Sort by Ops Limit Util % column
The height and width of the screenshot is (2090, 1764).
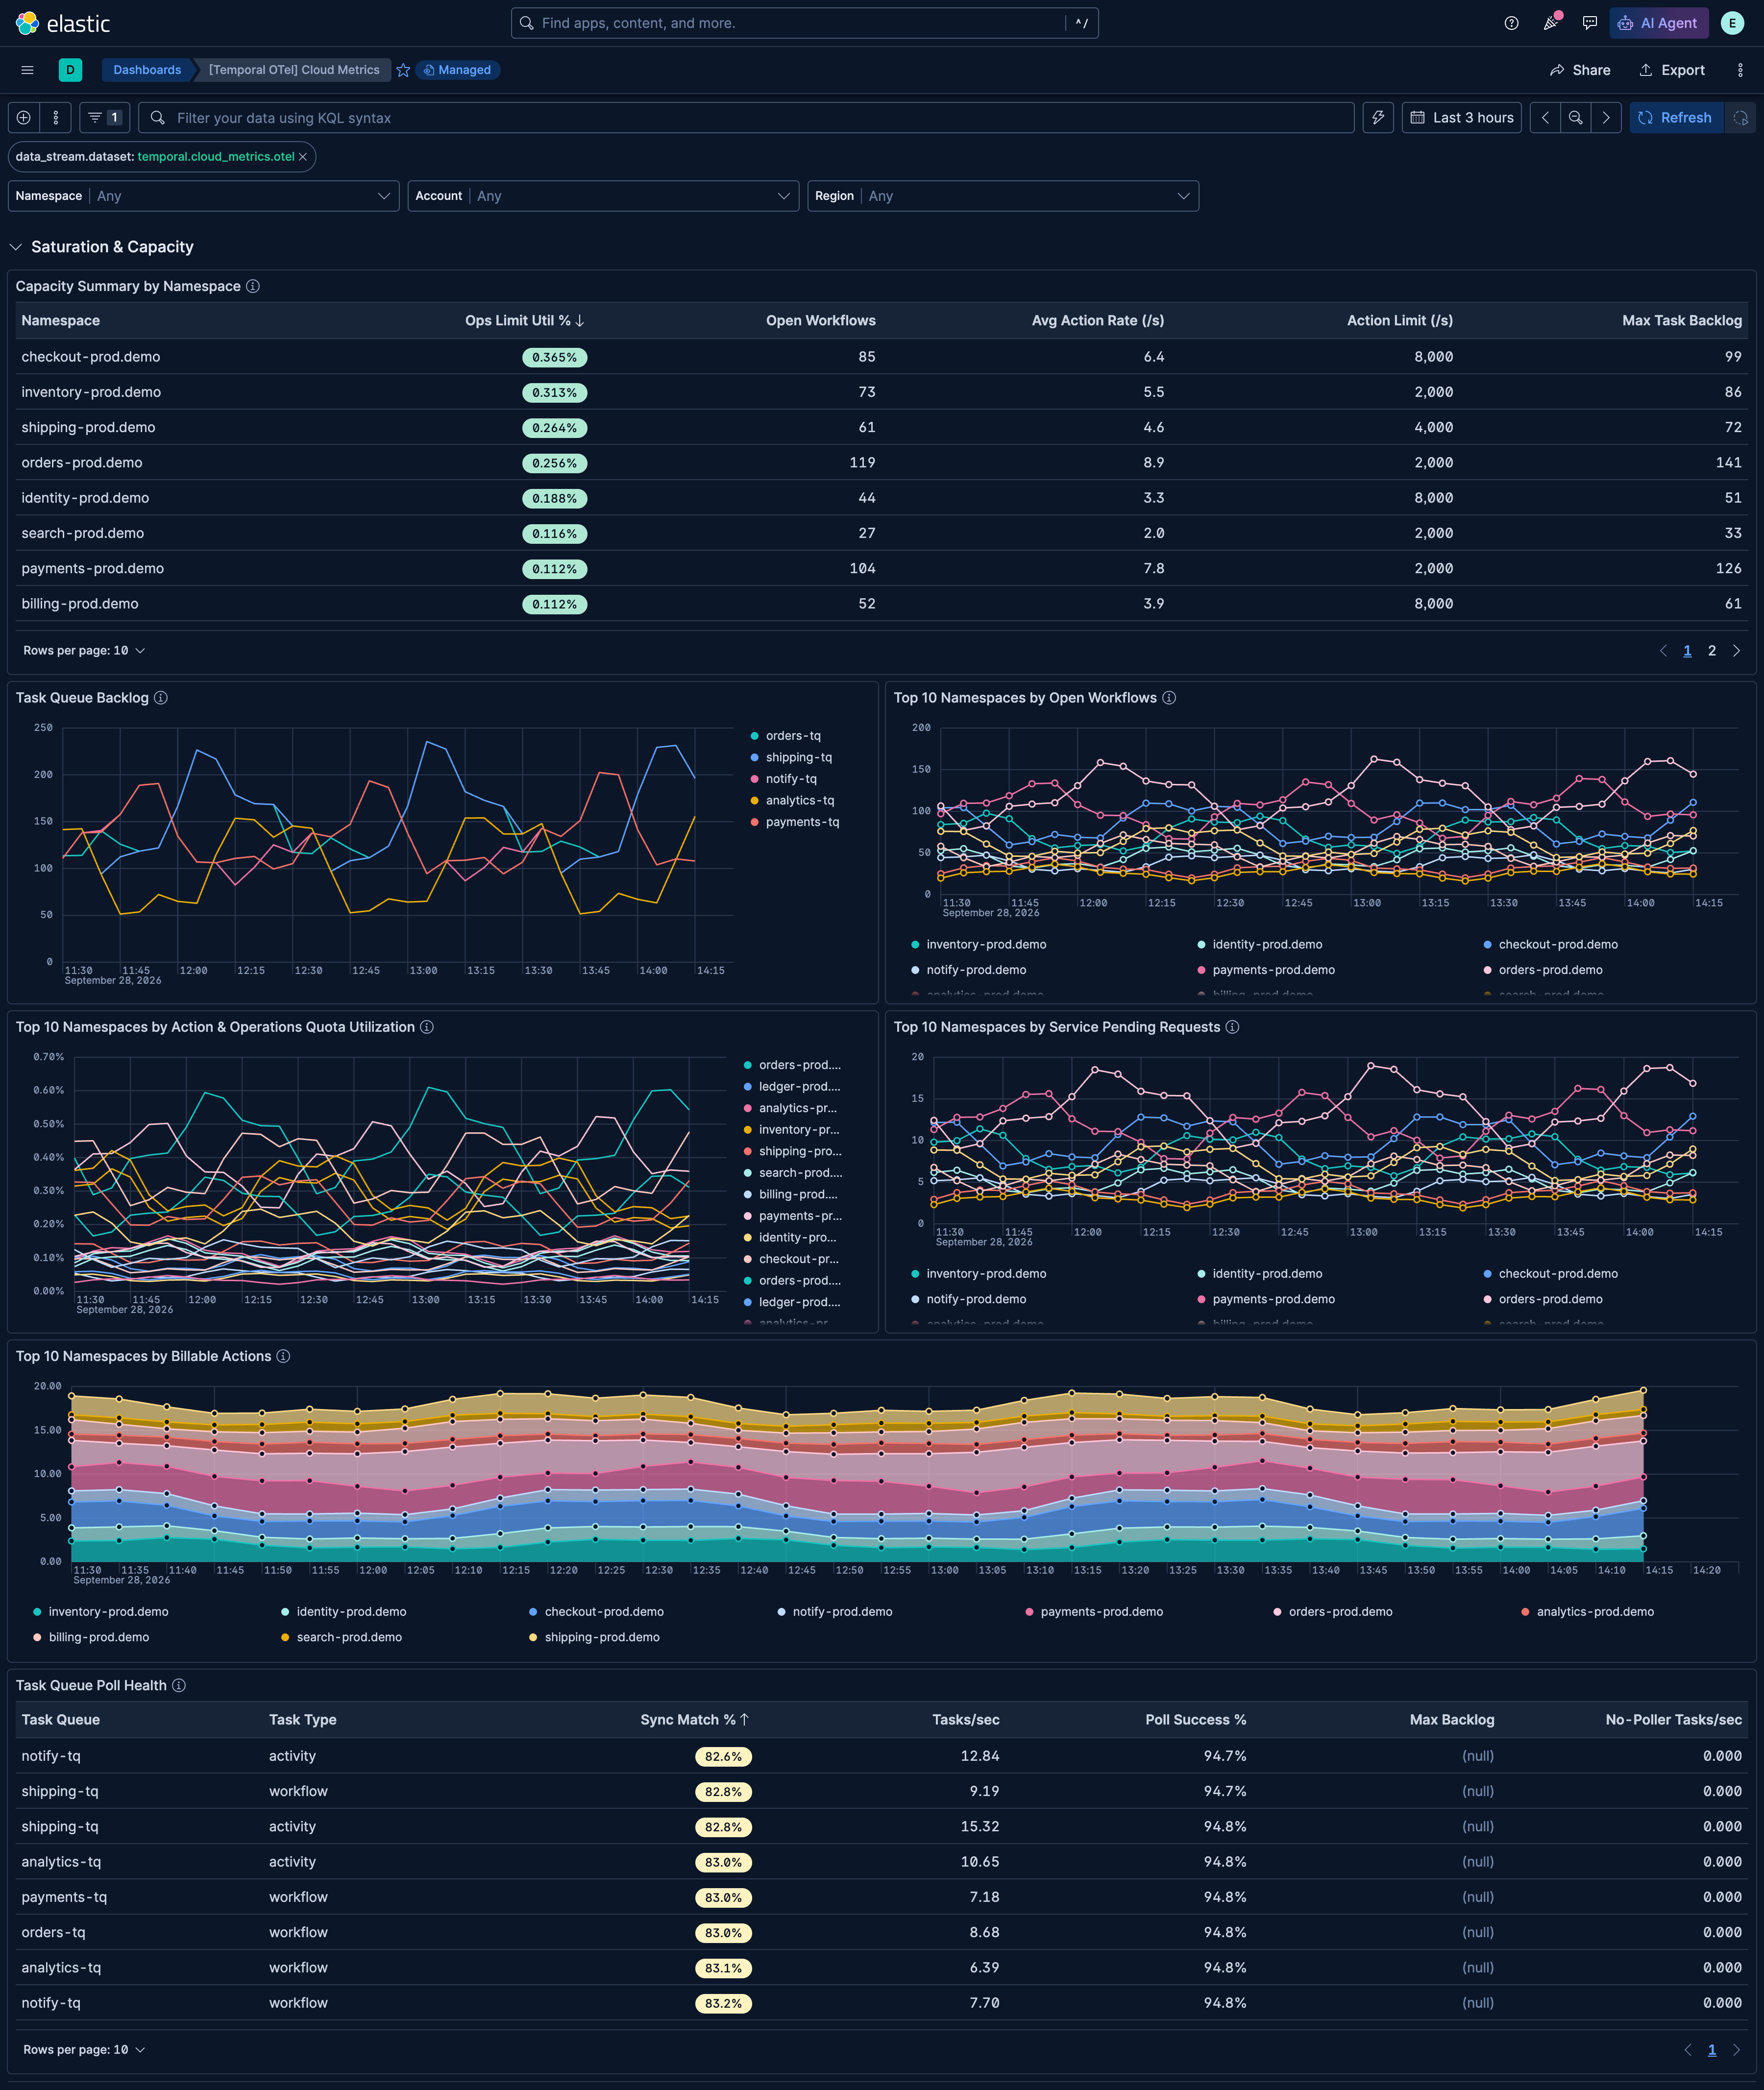click(x=524, y=321)
